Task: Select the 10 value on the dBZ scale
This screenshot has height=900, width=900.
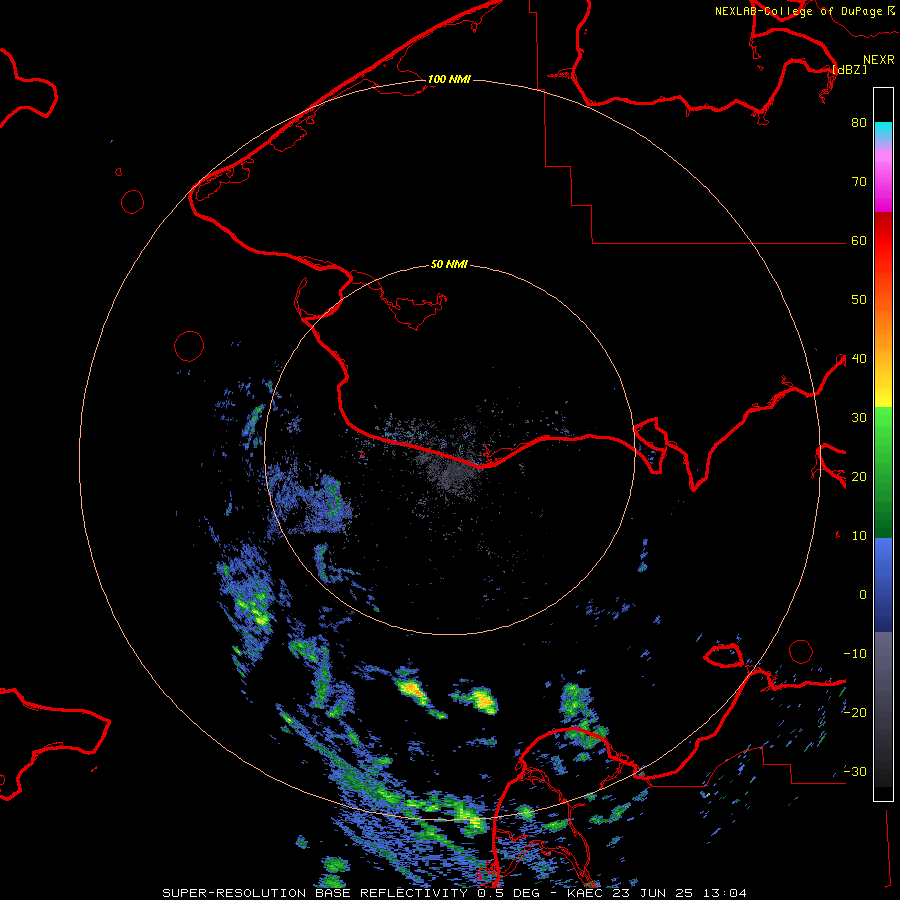Action: point(859,536)
